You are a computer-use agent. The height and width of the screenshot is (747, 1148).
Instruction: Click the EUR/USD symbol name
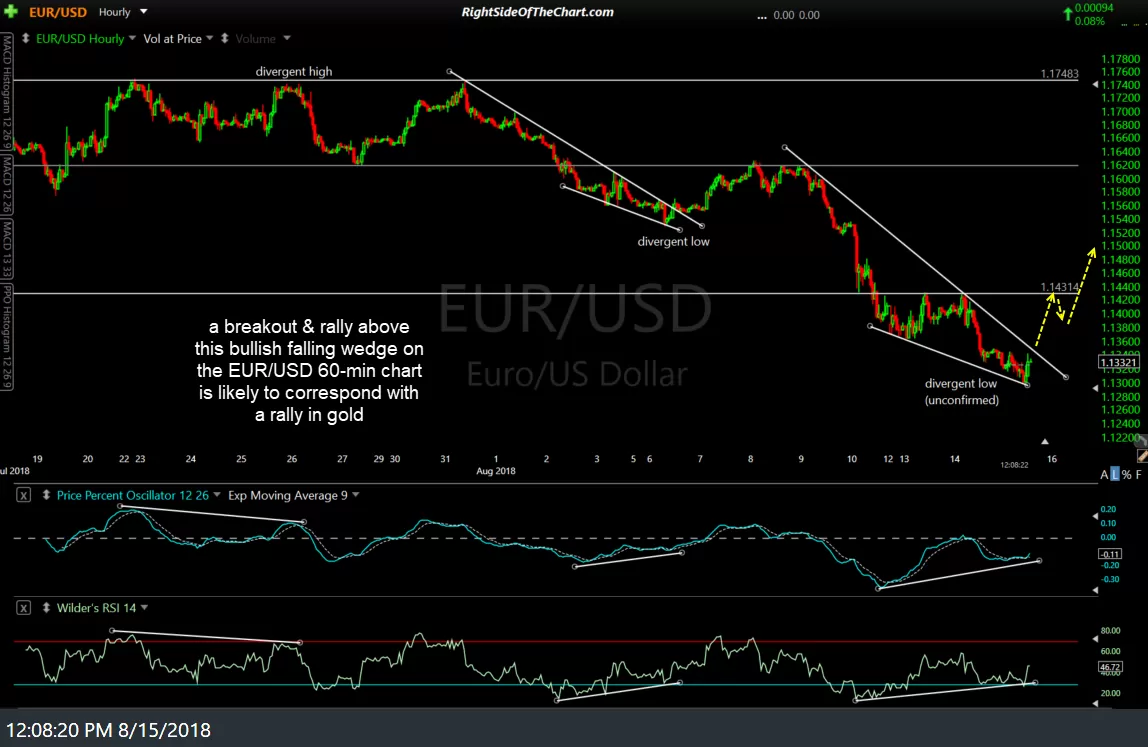(58, 12)
